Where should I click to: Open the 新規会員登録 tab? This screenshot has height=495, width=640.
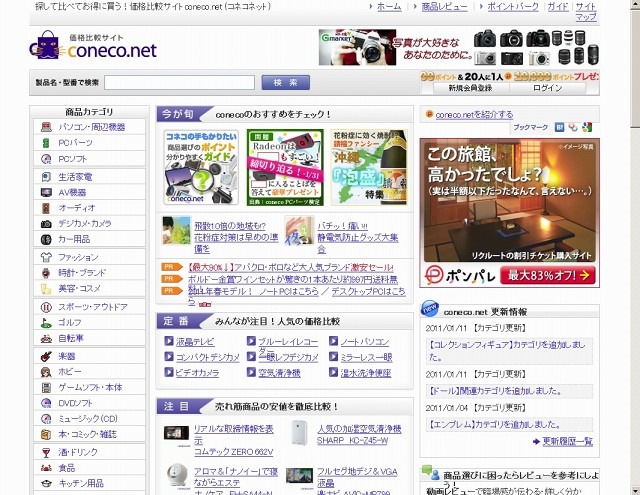click(470, 88)
